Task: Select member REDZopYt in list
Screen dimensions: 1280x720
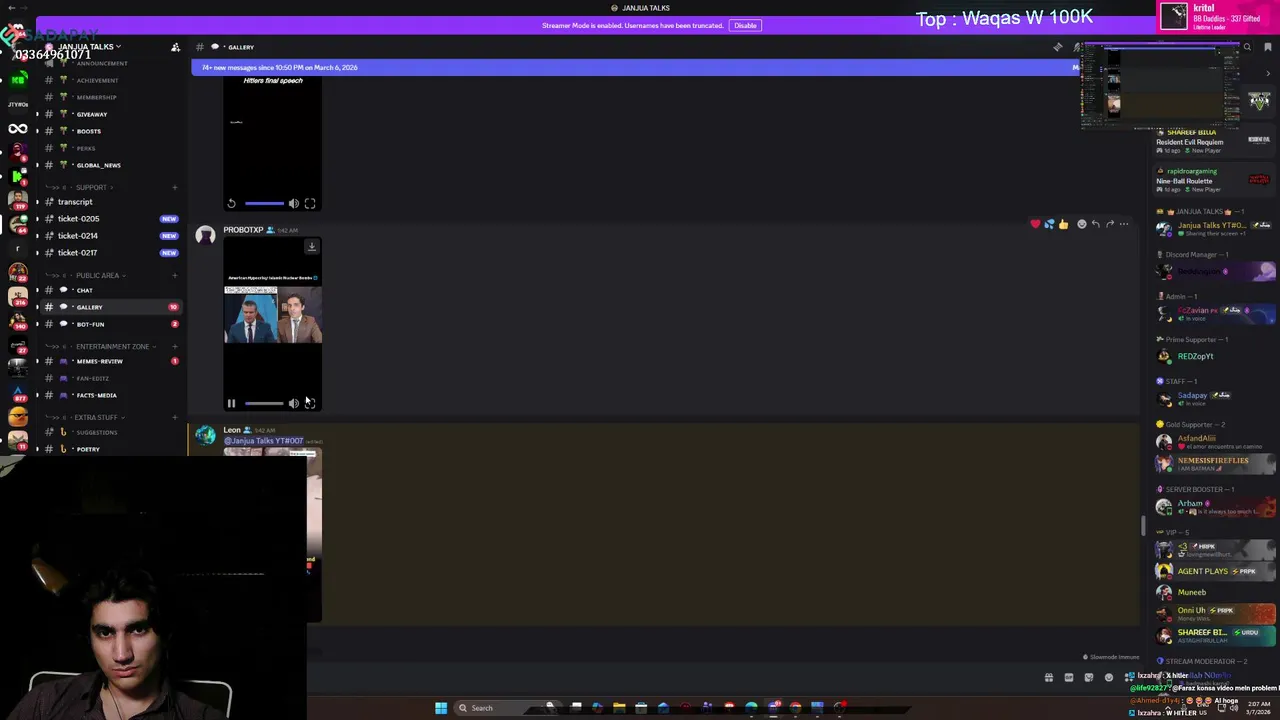Action: coord(1214,356)
